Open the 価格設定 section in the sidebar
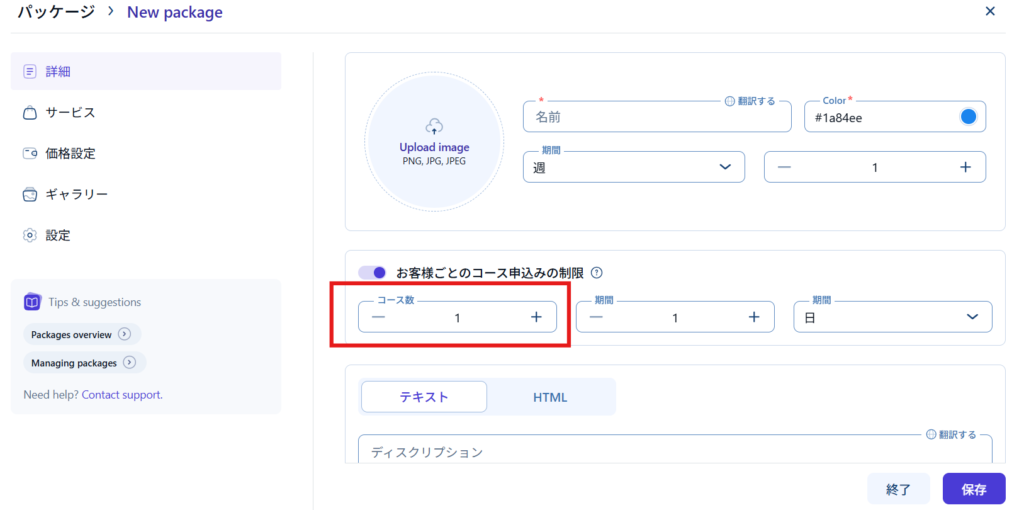The image size is (1024, 510). (x=70, y=154)
